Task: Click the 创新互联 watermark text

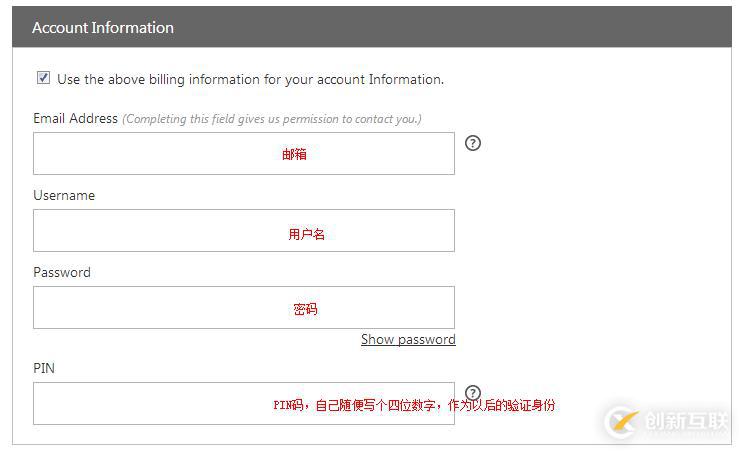Action: (687, 422)
